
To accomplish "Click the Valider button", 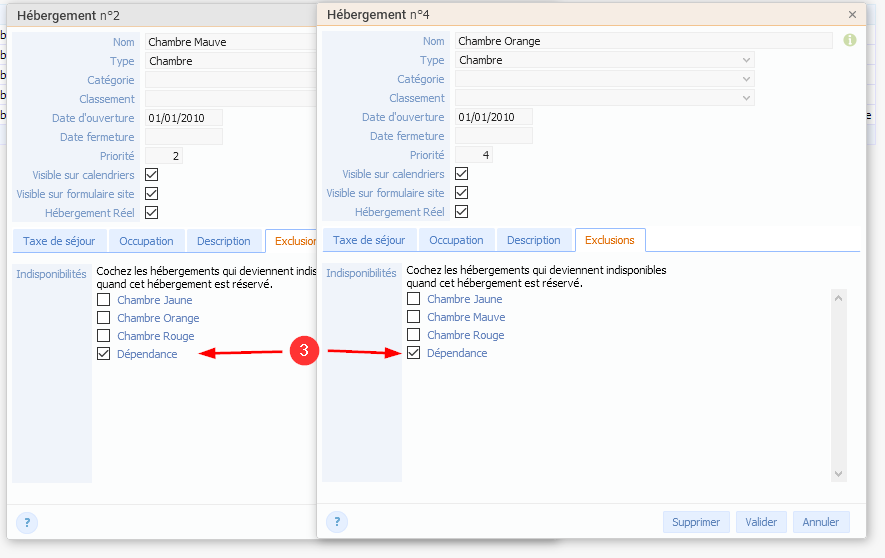I will pyautogui.click(x=761, y=522).
